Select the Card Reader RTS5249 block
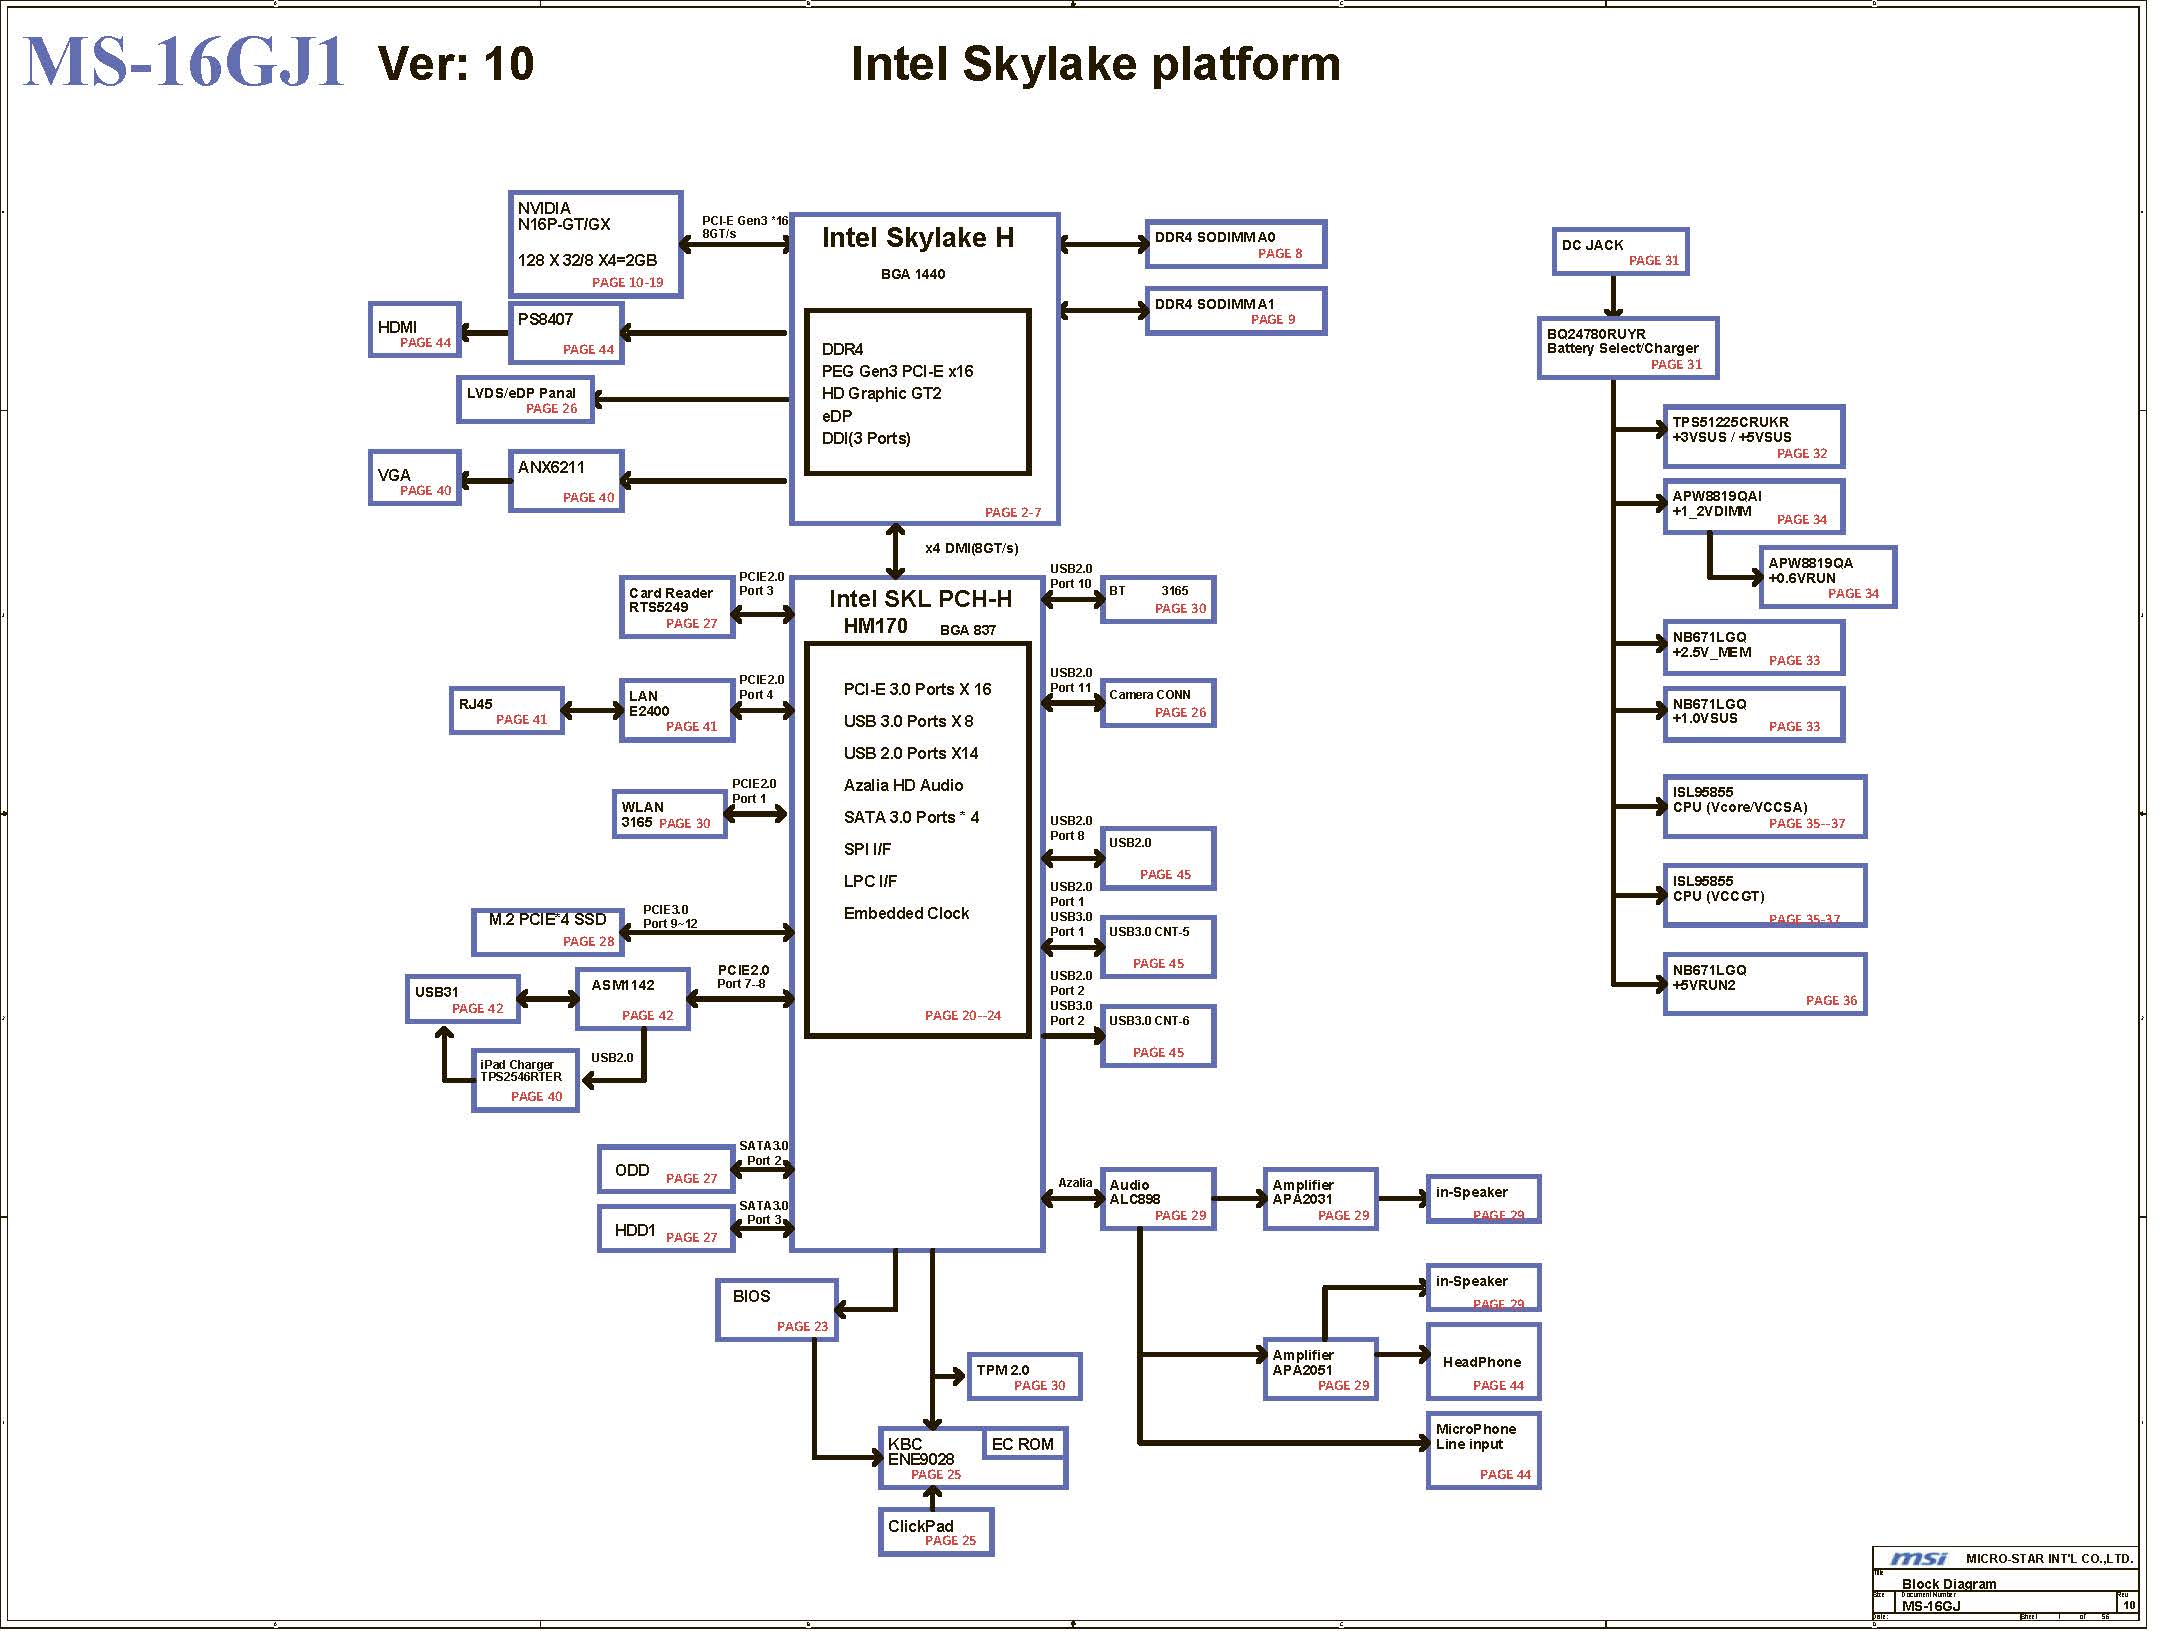2160x1631 pixels. click(677, 607)
